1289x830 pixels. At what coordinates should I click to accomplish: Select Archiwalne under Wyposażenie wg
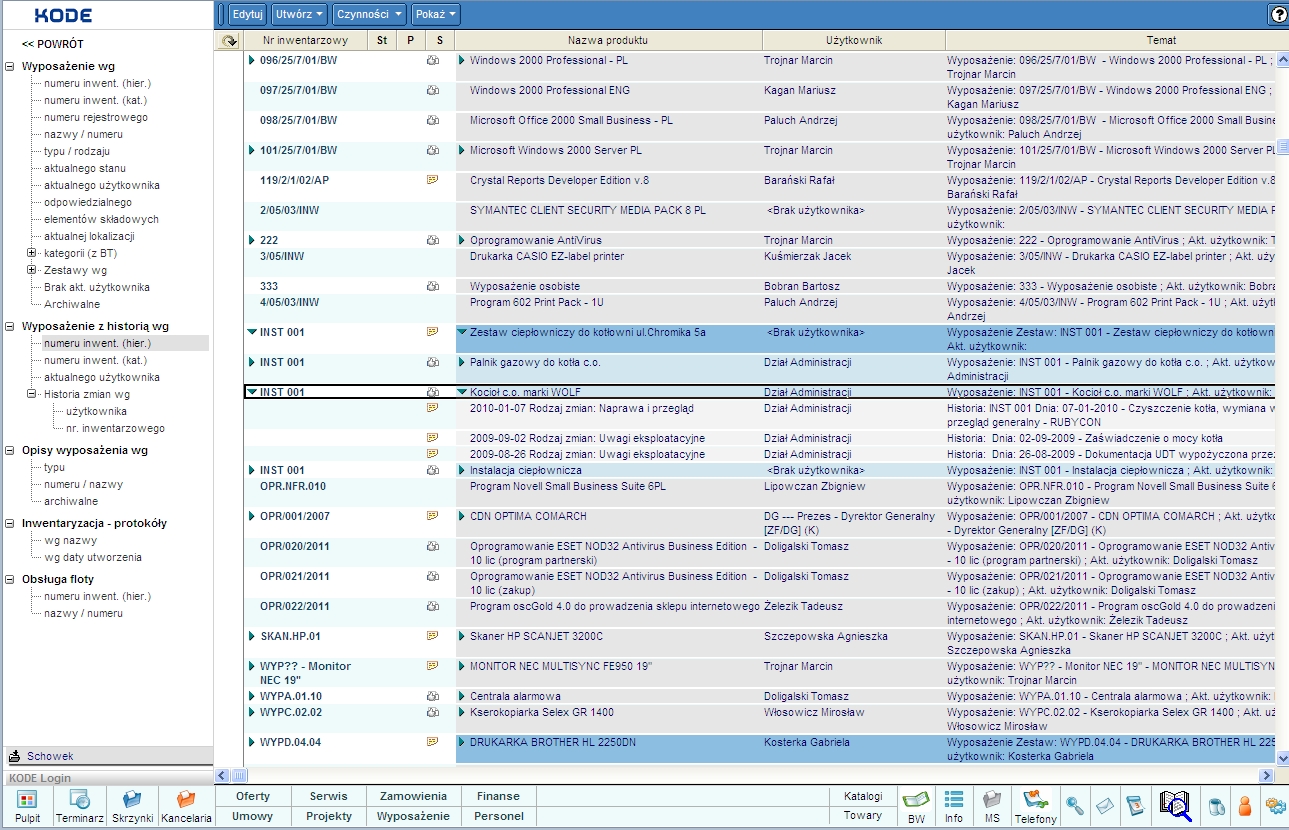tap(72, 304)
